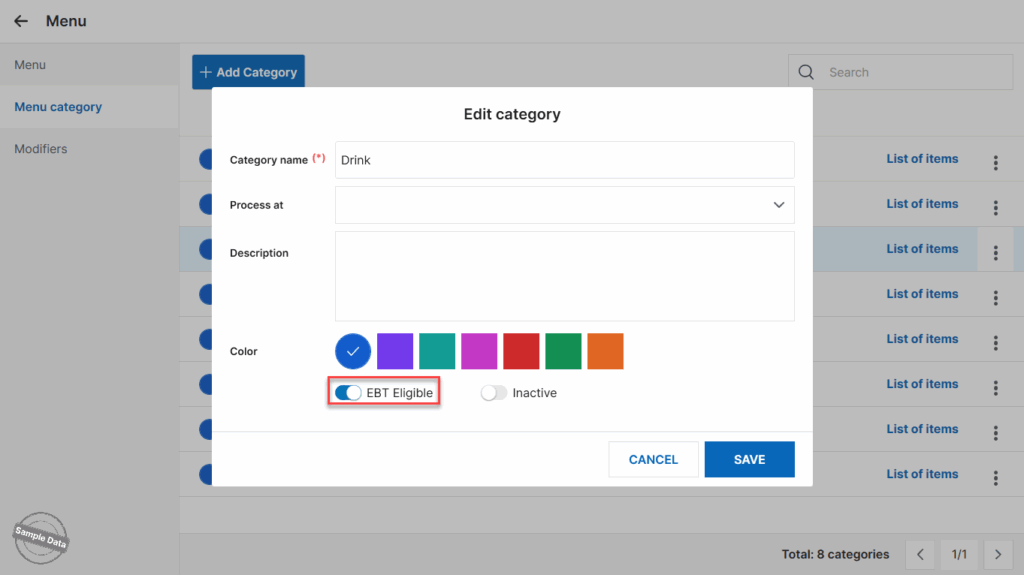1024x575 pixels.
Task: Toggle the EBT Eligible switch
Action: [x=349, y=393]
